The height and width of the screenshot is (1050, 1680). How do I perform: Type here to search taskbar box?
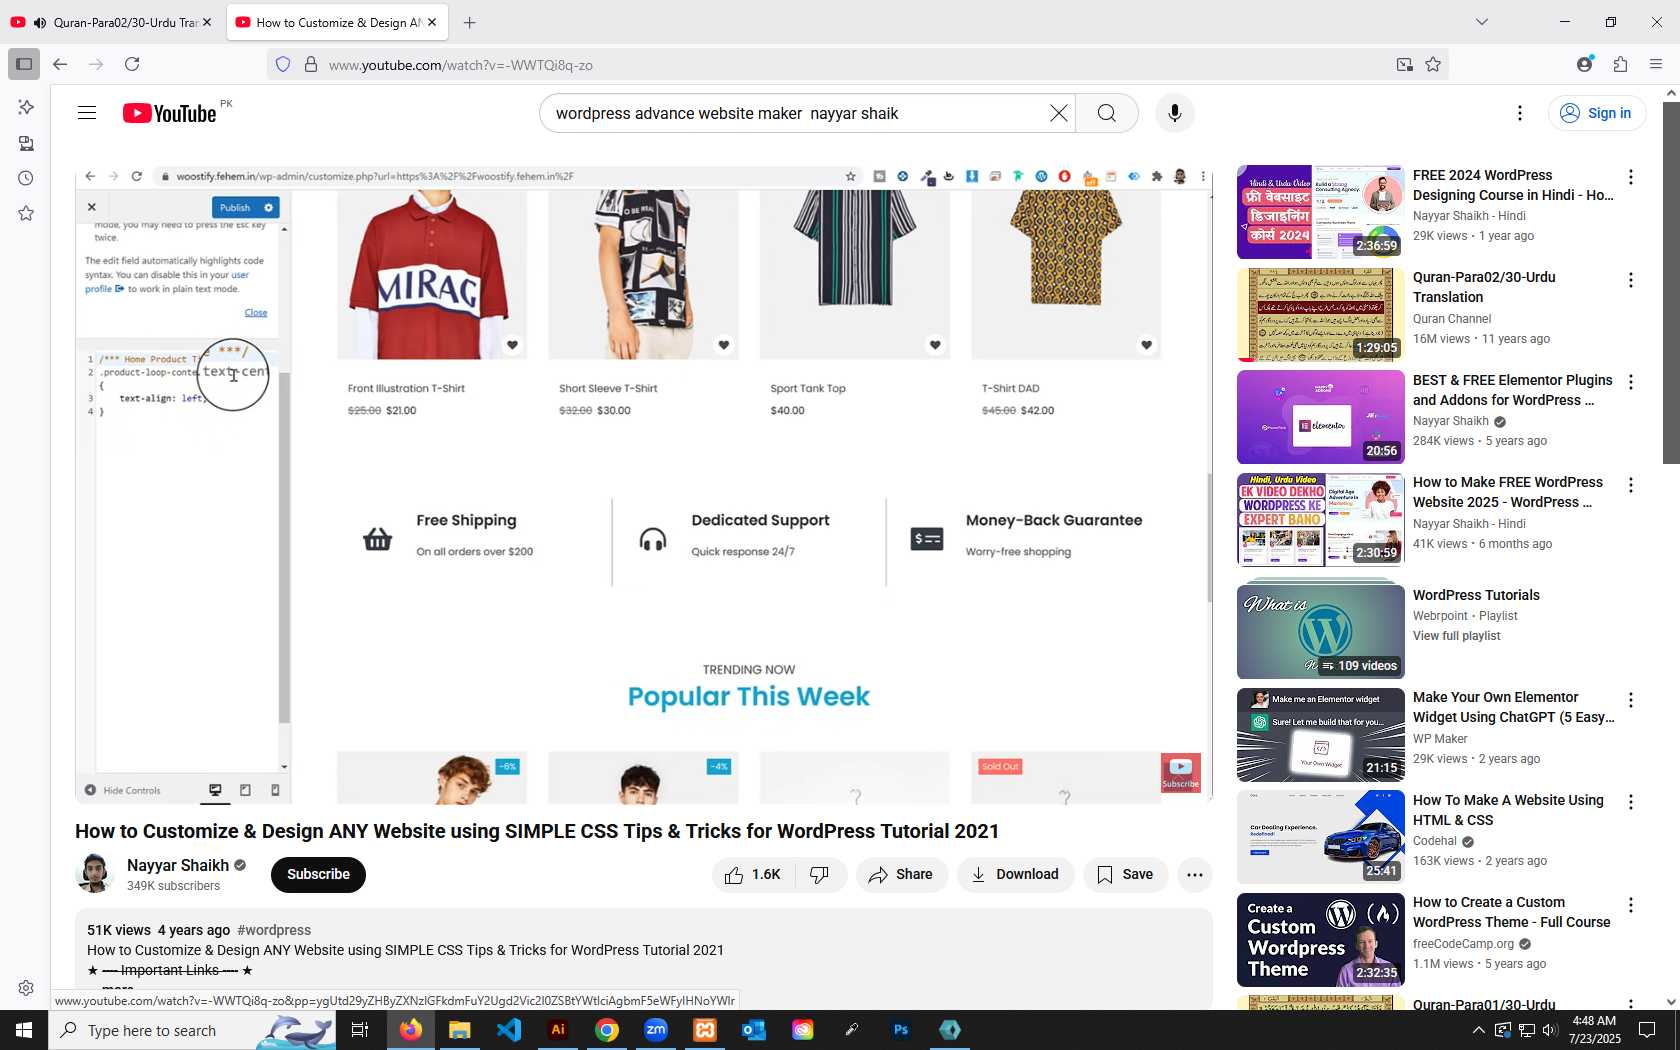[190, 1030]
